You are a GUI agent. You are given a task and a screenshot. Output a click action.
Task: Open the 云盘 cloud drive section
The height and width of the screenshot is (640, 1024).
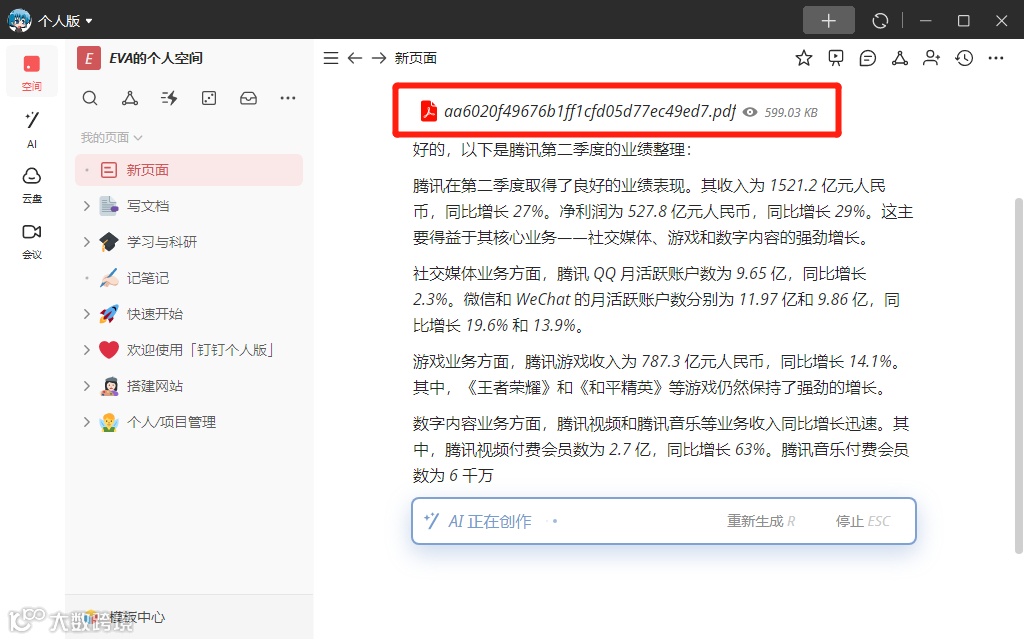pos(31,185)
